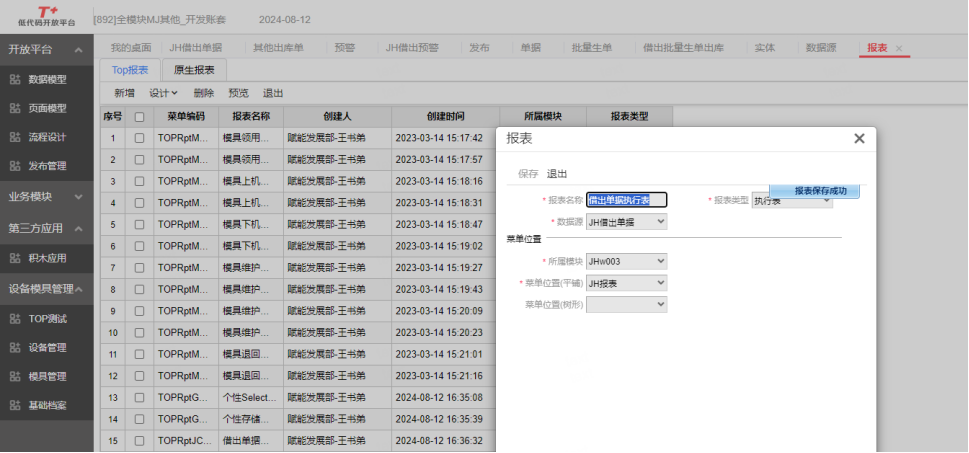
Task: Select the 原生报表 sub-tab
Action: tap(194, 70)
